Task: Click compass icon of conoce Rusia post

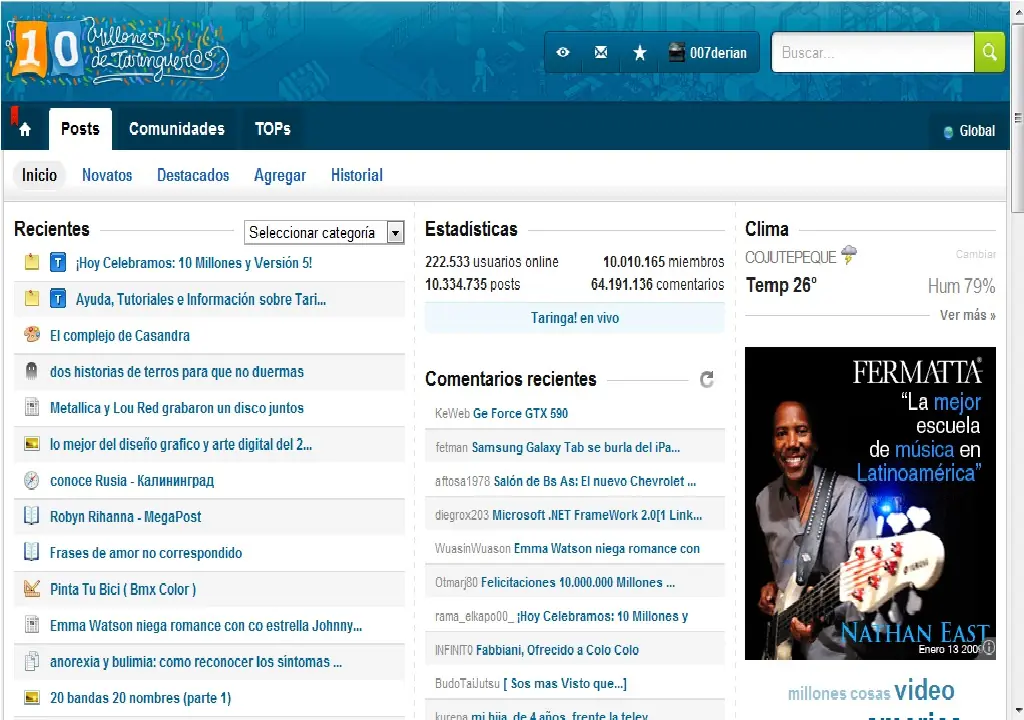Action: (x=31, y=480)
